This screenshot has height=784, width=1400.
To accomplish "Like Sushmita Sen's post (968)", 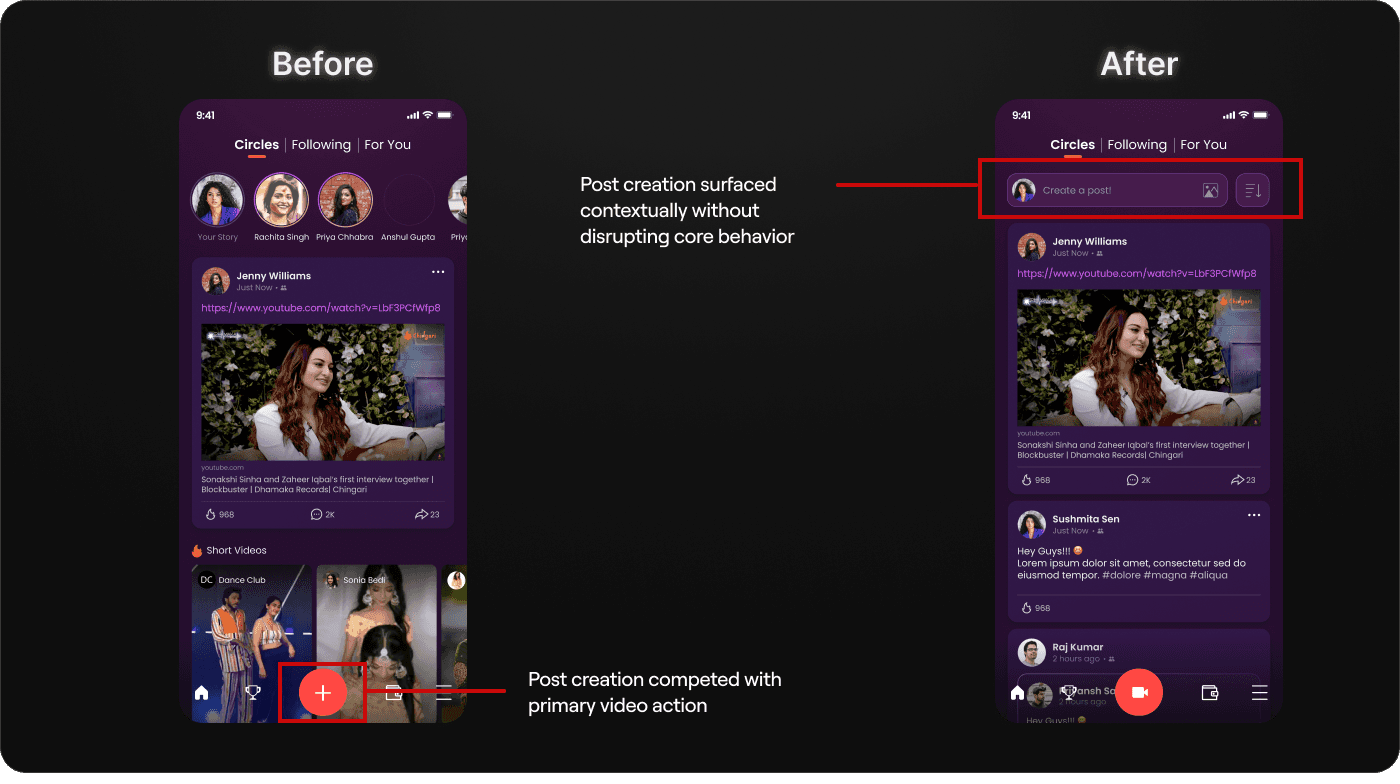I will point(1035,607).
